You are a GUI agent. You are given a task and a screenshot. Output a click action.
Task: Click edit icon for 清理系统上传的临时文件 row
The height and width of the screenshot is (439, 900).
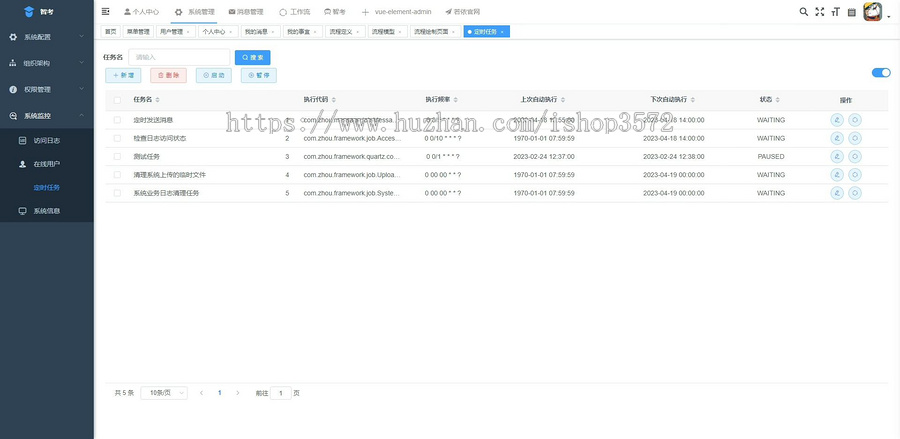pyautogui.click(x=837, y=174)
